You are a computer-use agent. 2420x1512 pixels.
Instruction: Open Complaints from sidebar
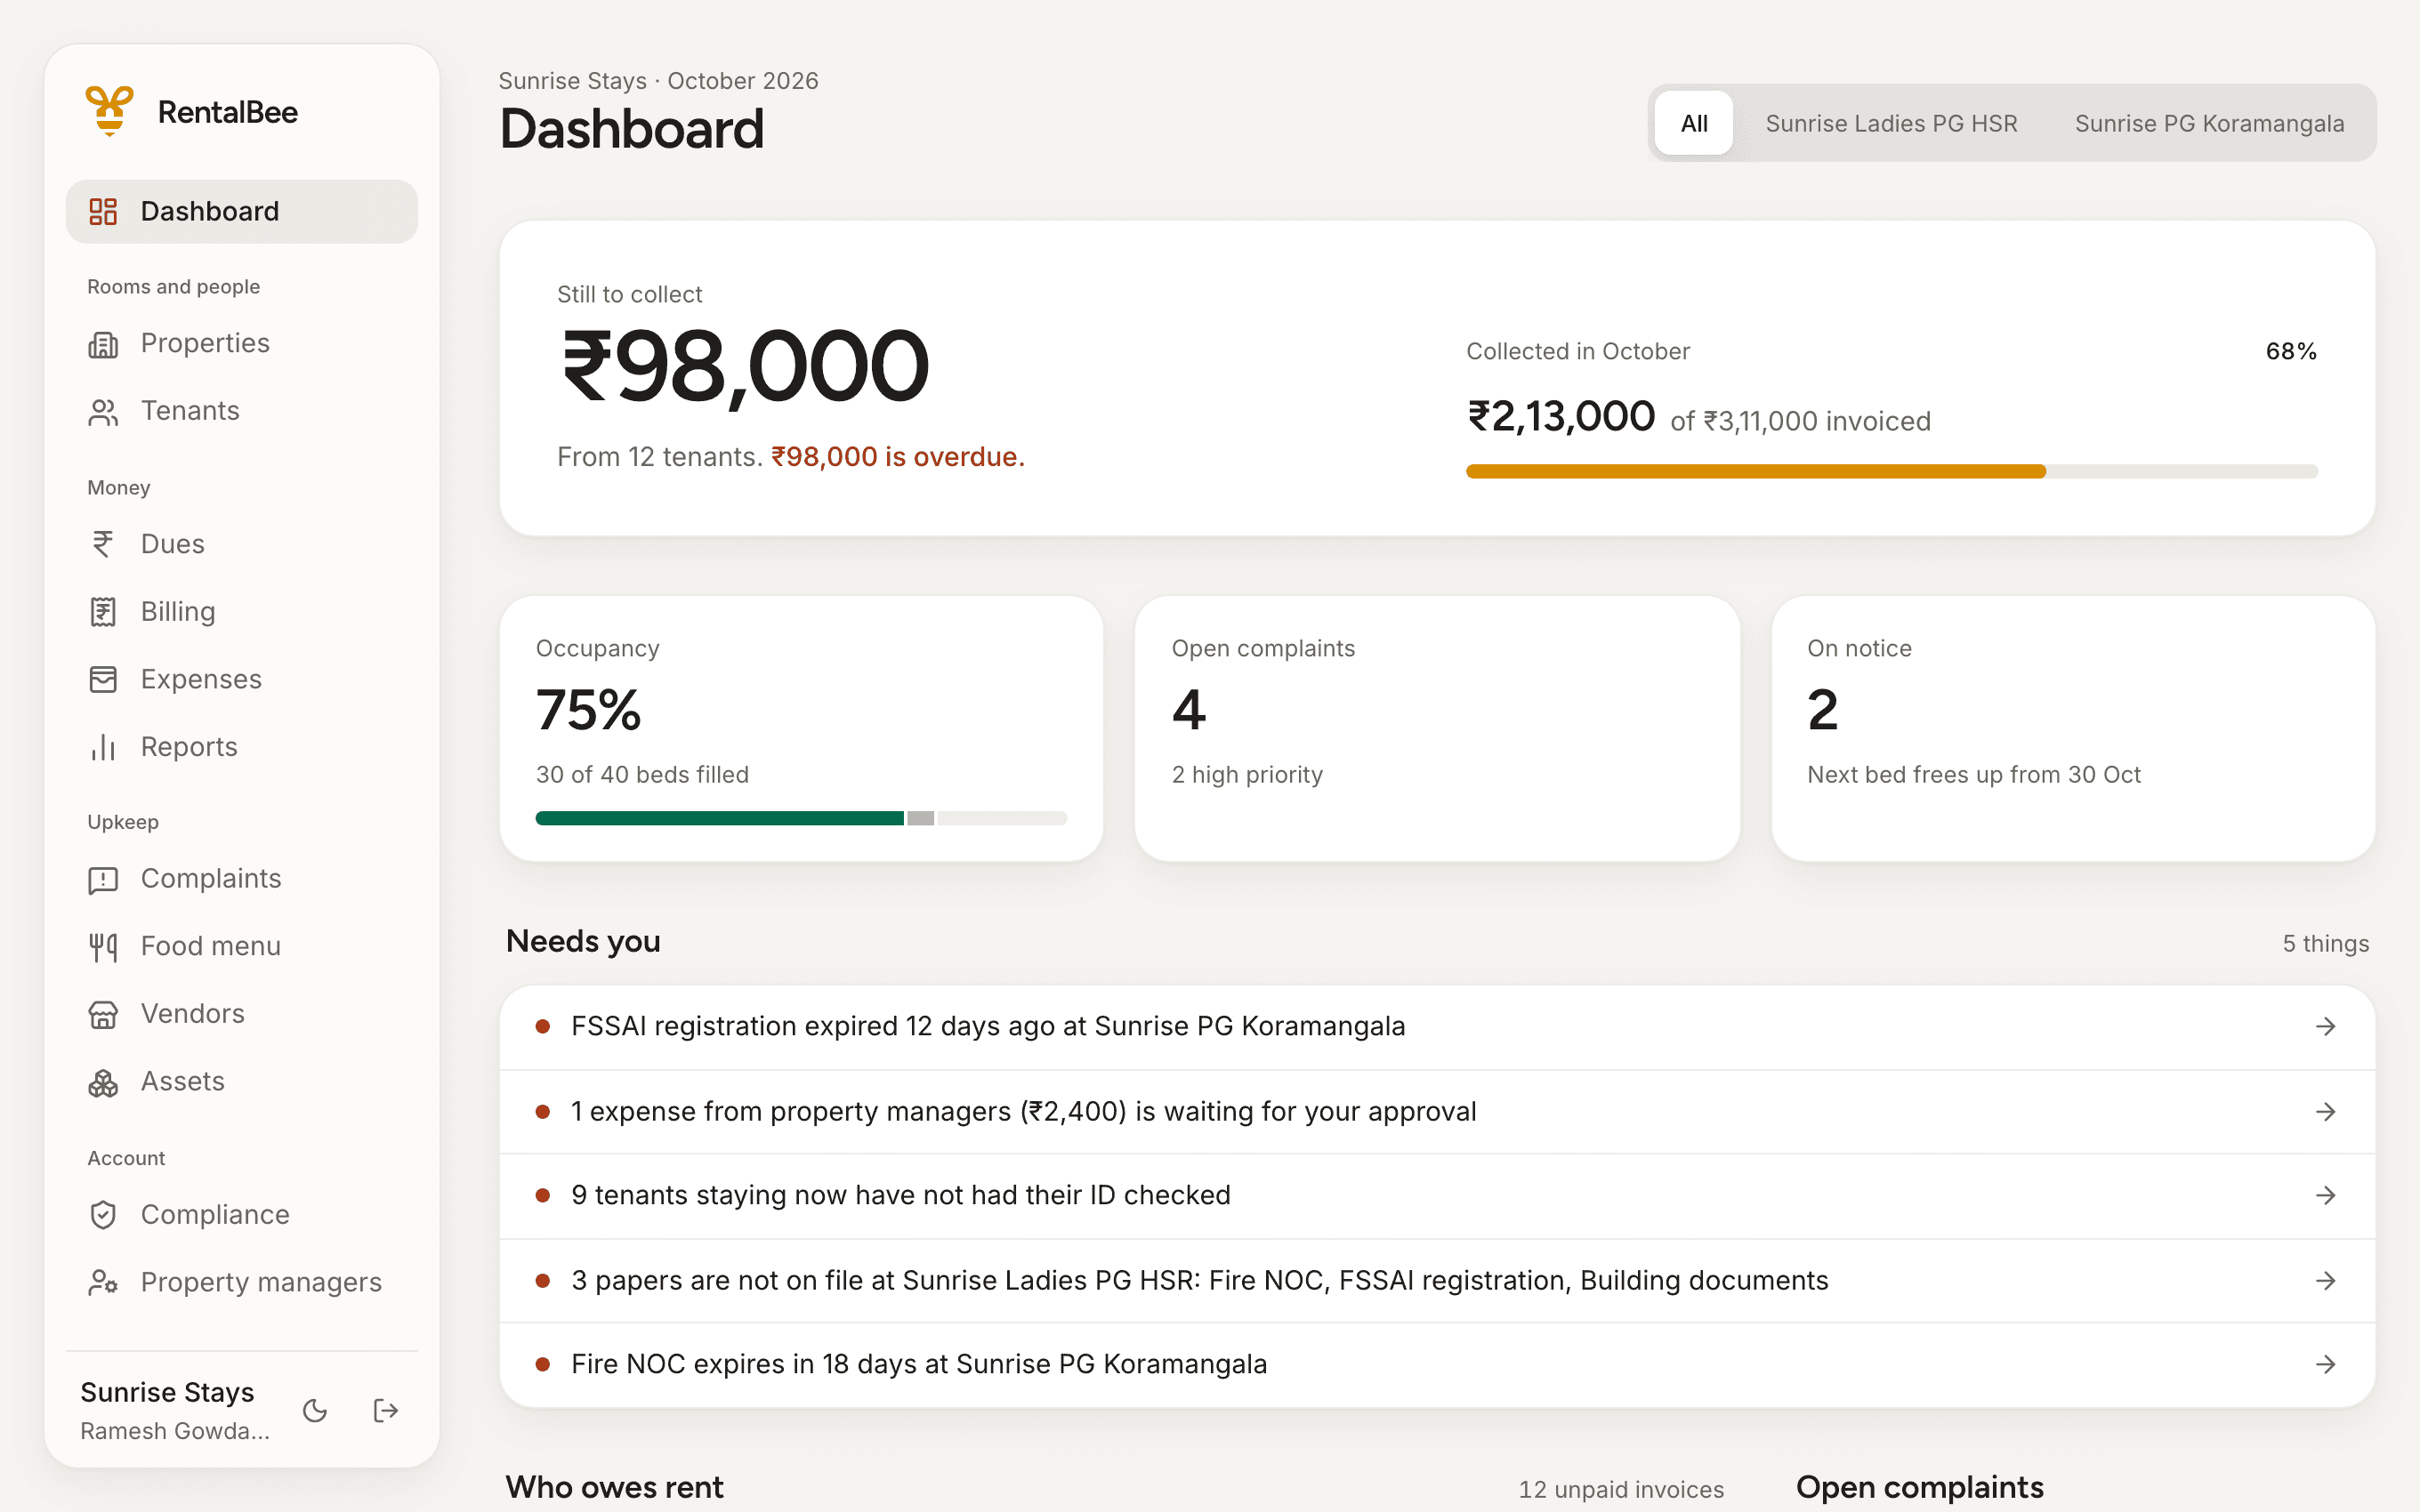pos(242,880)
